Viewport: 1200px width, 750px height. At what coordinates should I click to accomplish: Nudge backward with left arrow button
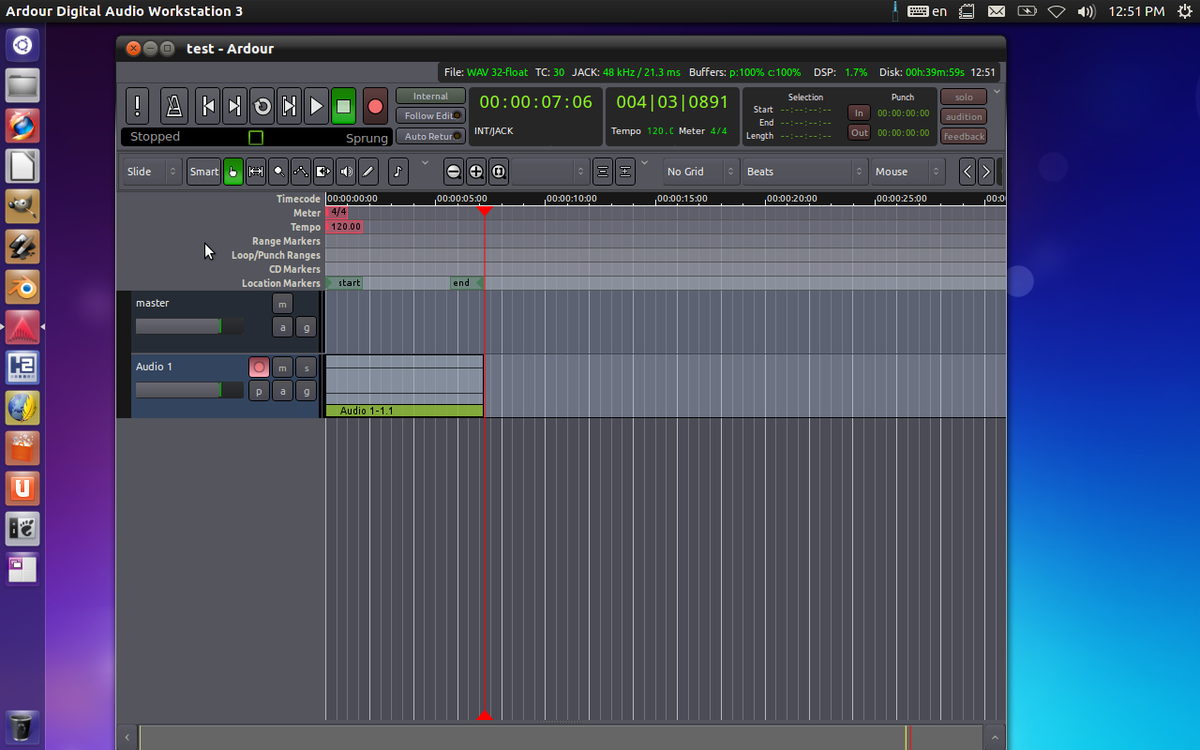click(x=967, y=172)
